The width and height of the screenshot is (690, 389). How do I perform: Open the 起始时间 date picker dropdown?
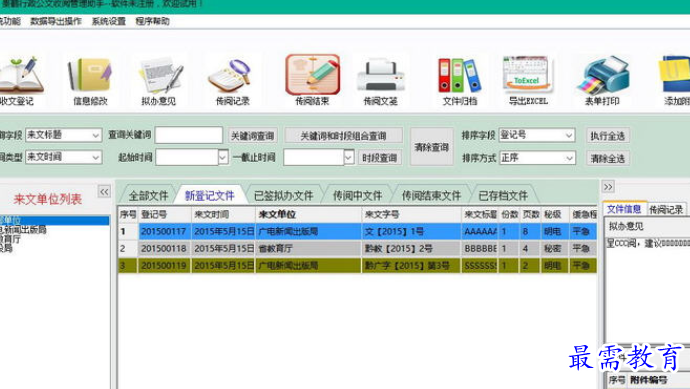pos(223,157)
